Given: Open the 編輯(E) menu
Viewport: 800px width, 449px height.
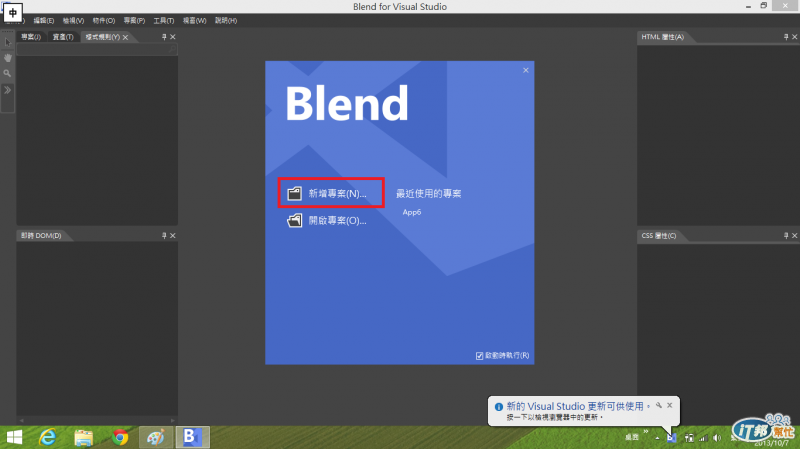Looking at the screenshot, I should pyautogui.click(x=43, y=20).
